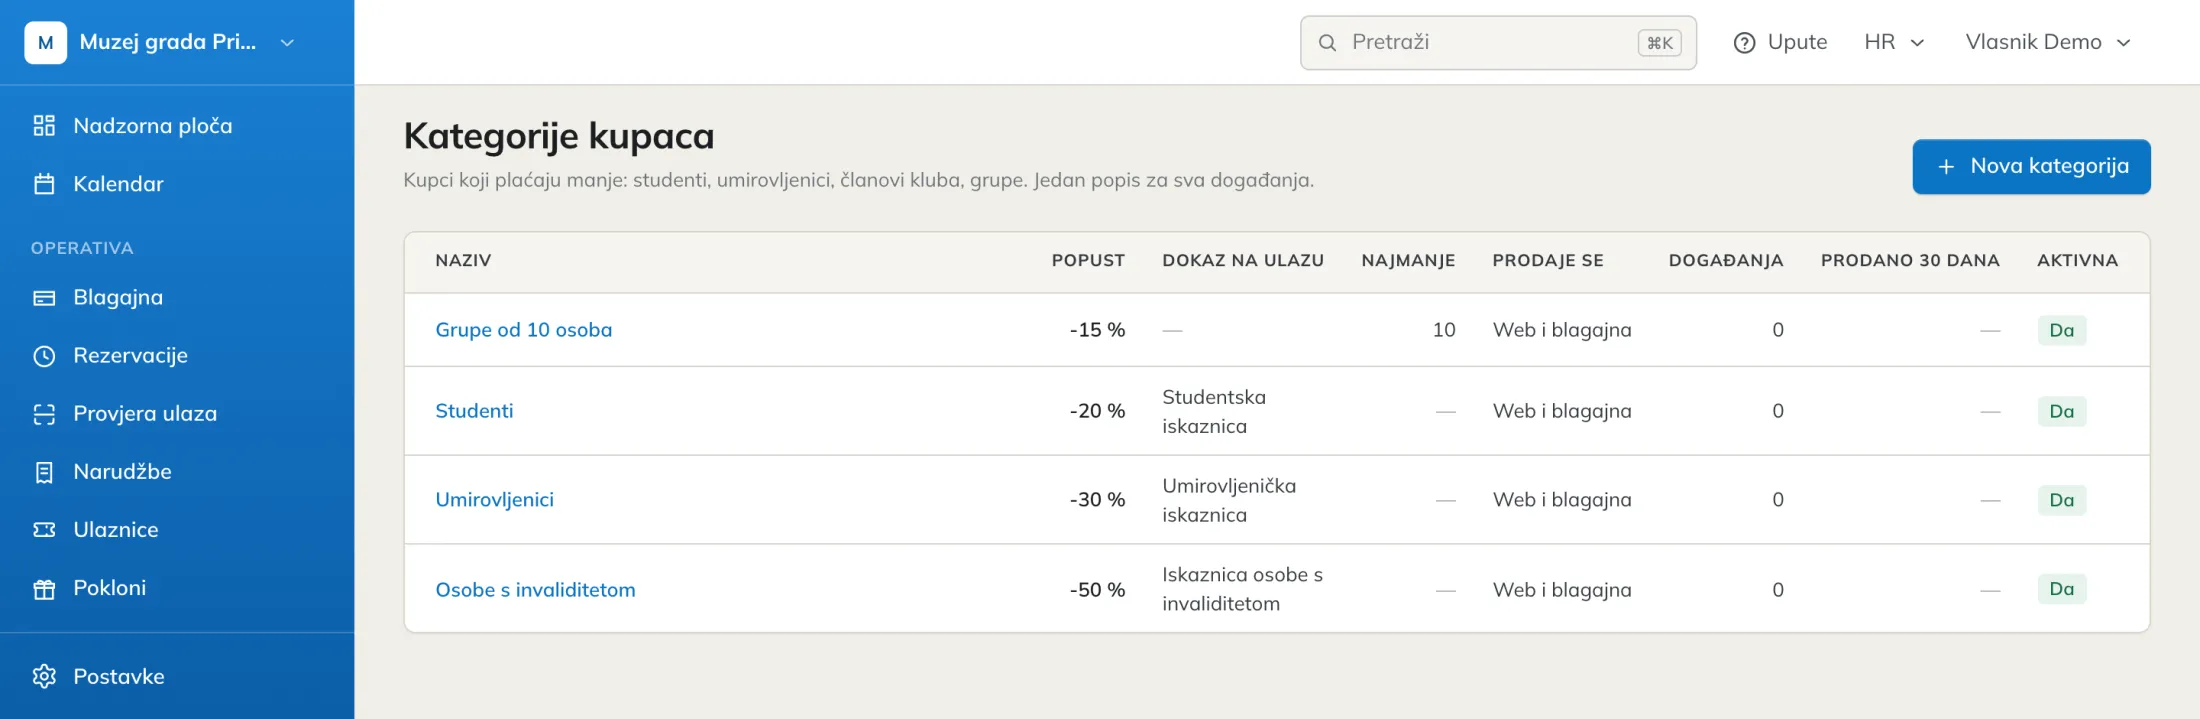Click the DOGAĐANJA column header
This screenshot has width=2200, height=719.
(1726, 261)
